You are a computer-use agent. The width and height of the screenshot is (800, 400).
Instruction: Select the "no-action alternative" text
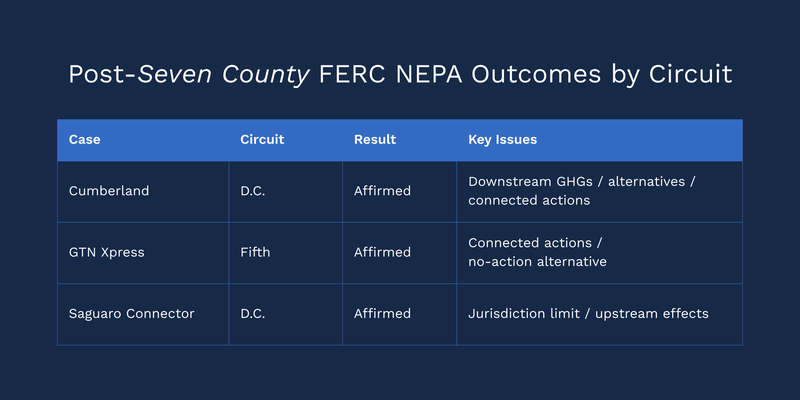click(x=537, y=262)
